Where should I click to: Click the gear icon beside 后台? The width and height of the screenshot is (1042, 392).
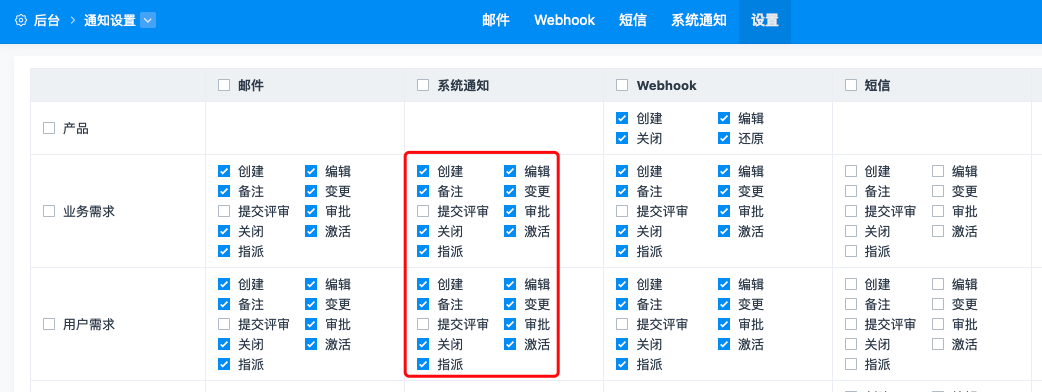pyautogui.click(x=21, y=21)
